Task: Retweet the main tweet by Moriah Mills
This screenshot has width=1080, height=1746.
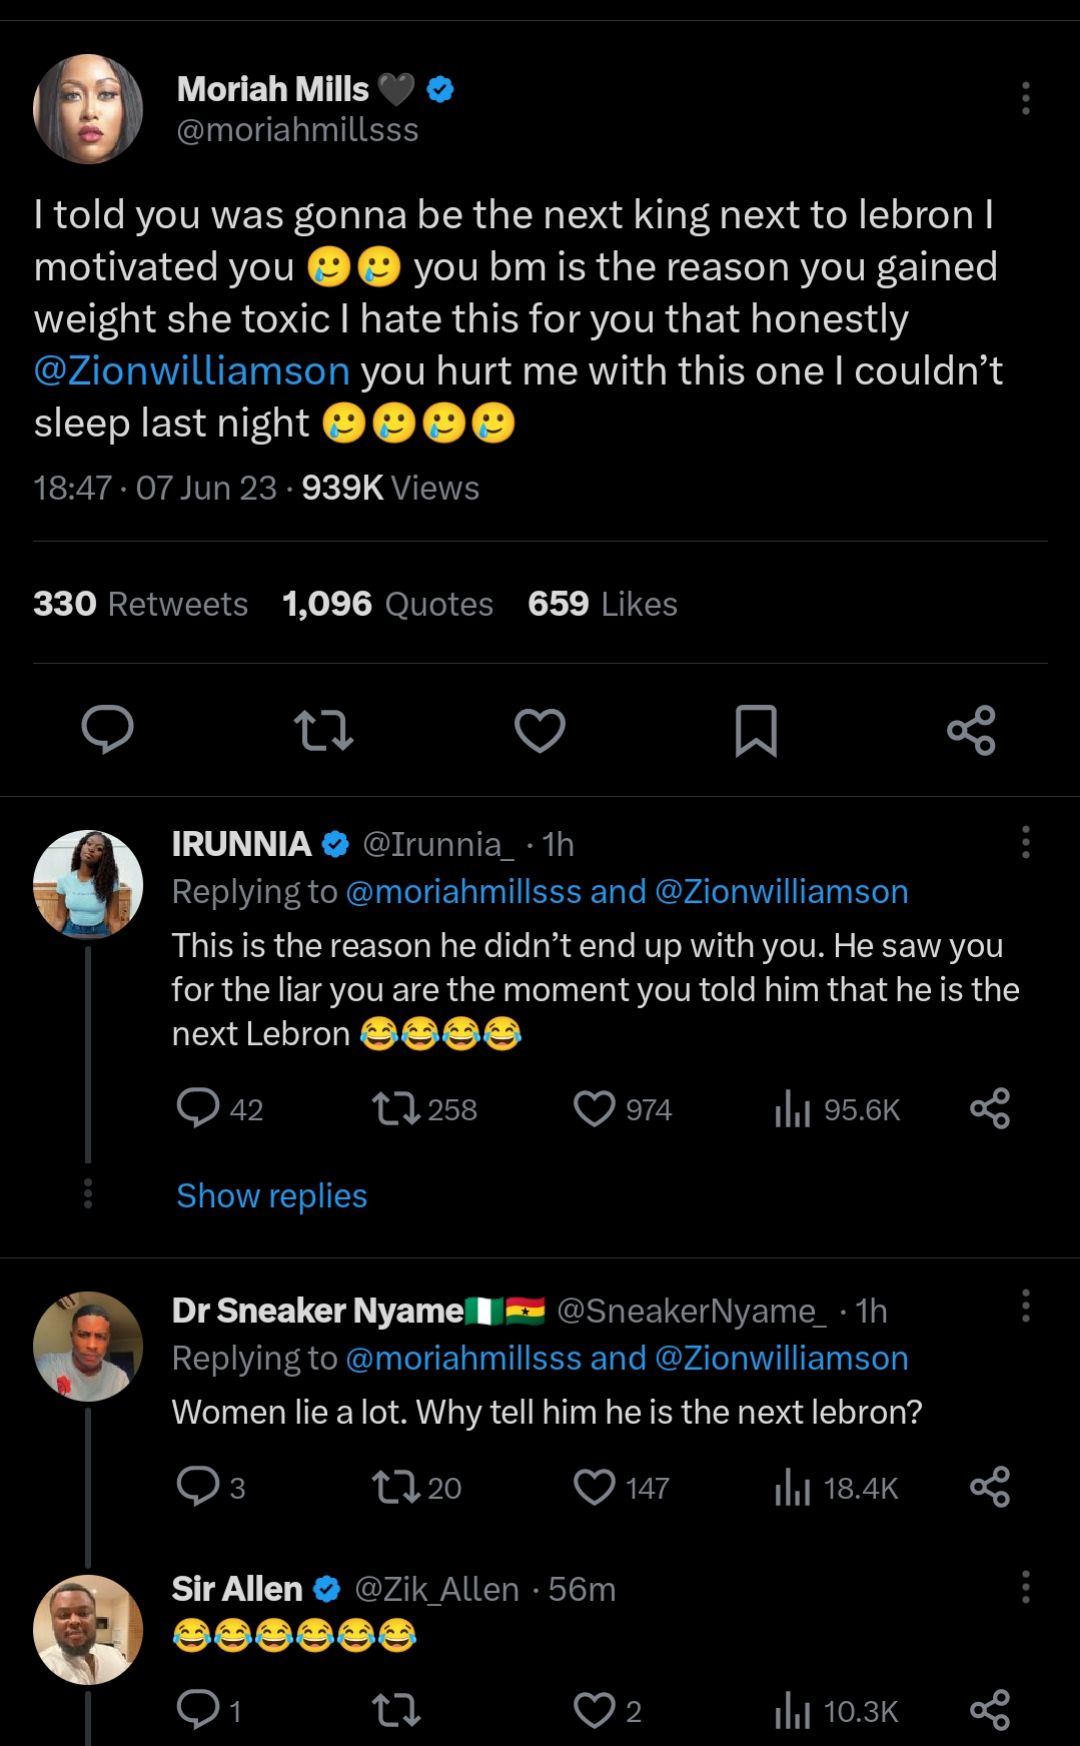Action: [x=324, y=730]
